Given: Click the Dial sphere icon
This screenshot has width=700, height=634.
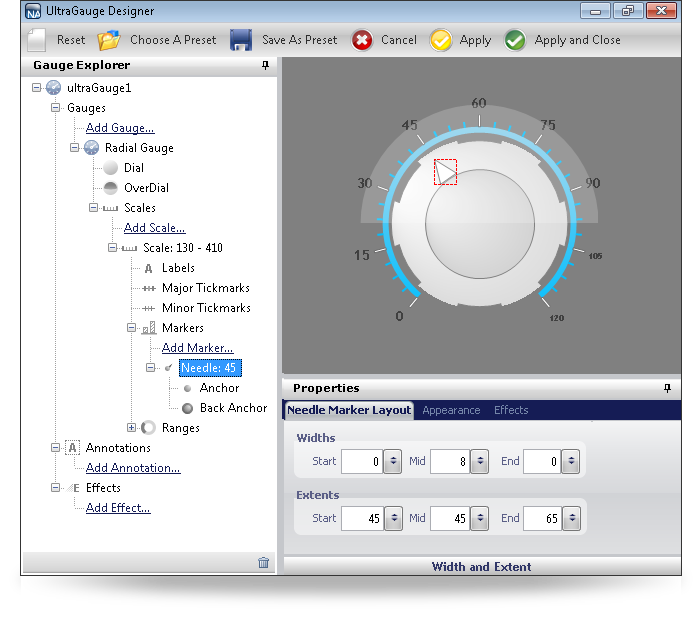Looking at the screenshot, I should (x=110, y=168).
